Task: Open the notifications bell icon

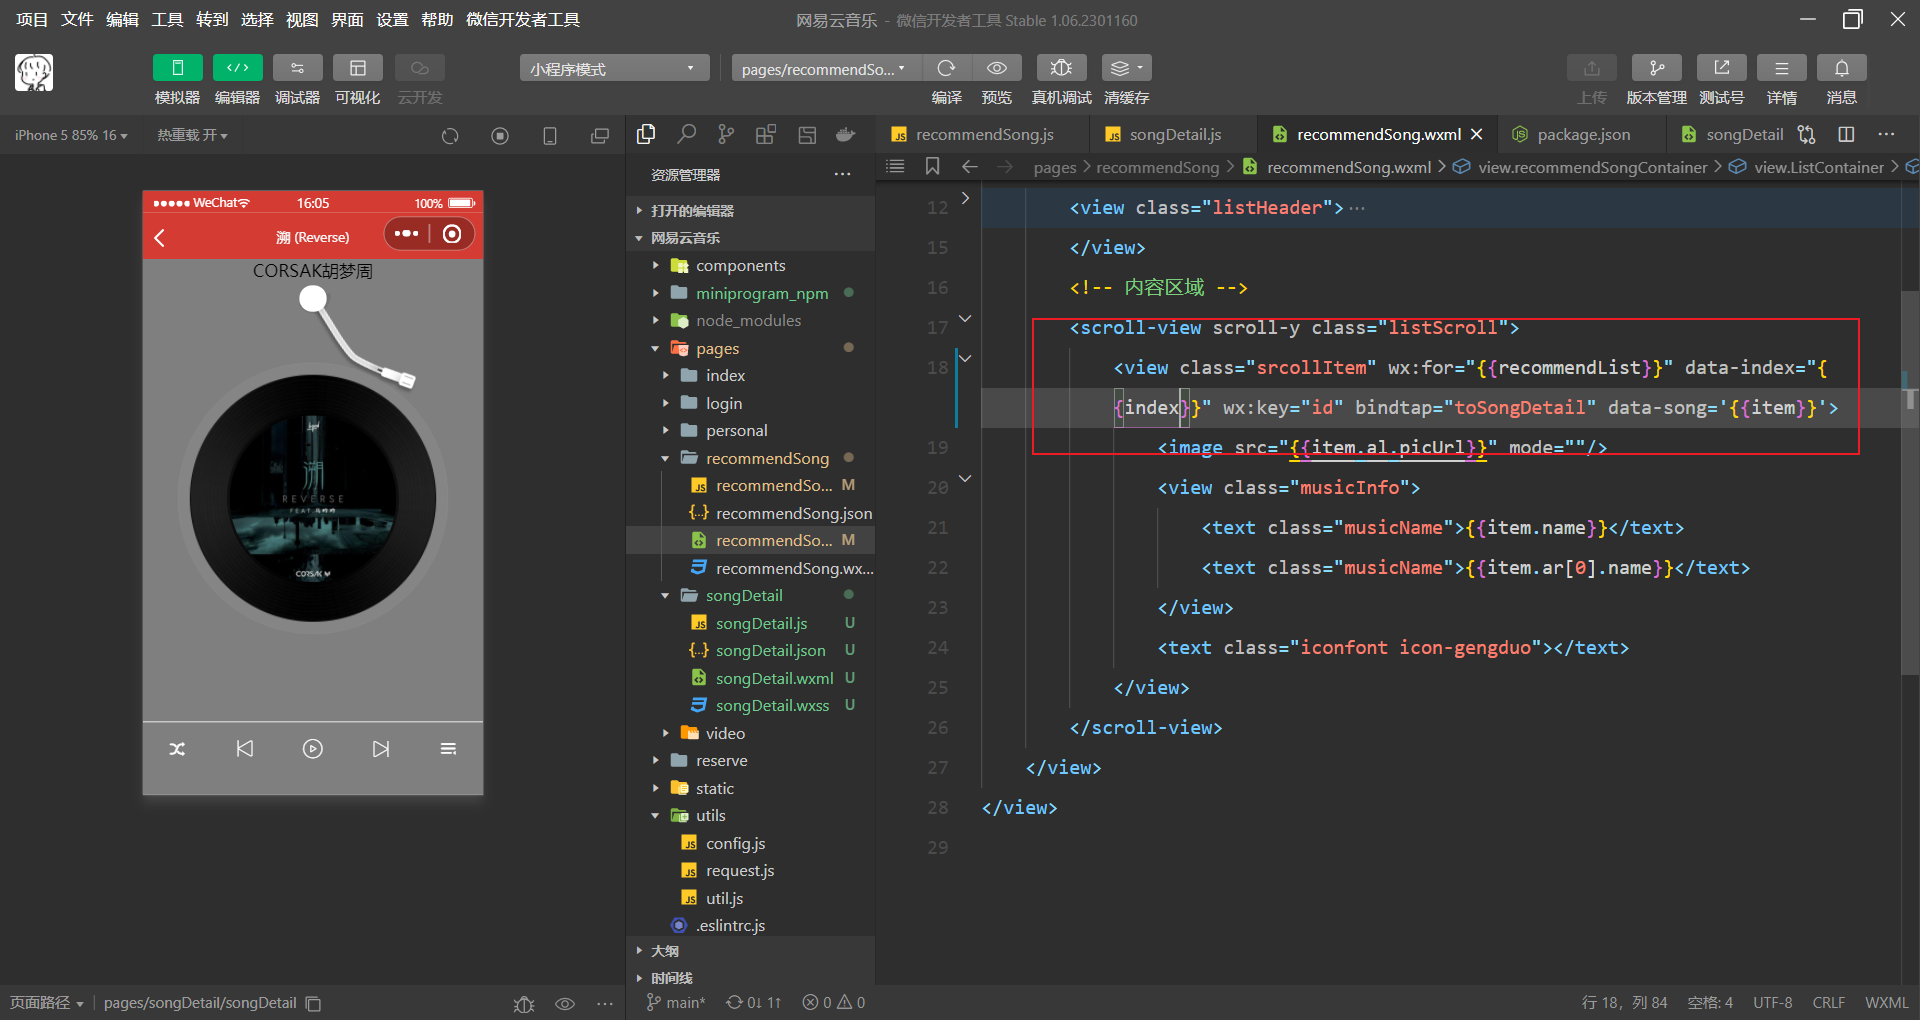Action: [x=1841, y=68]
